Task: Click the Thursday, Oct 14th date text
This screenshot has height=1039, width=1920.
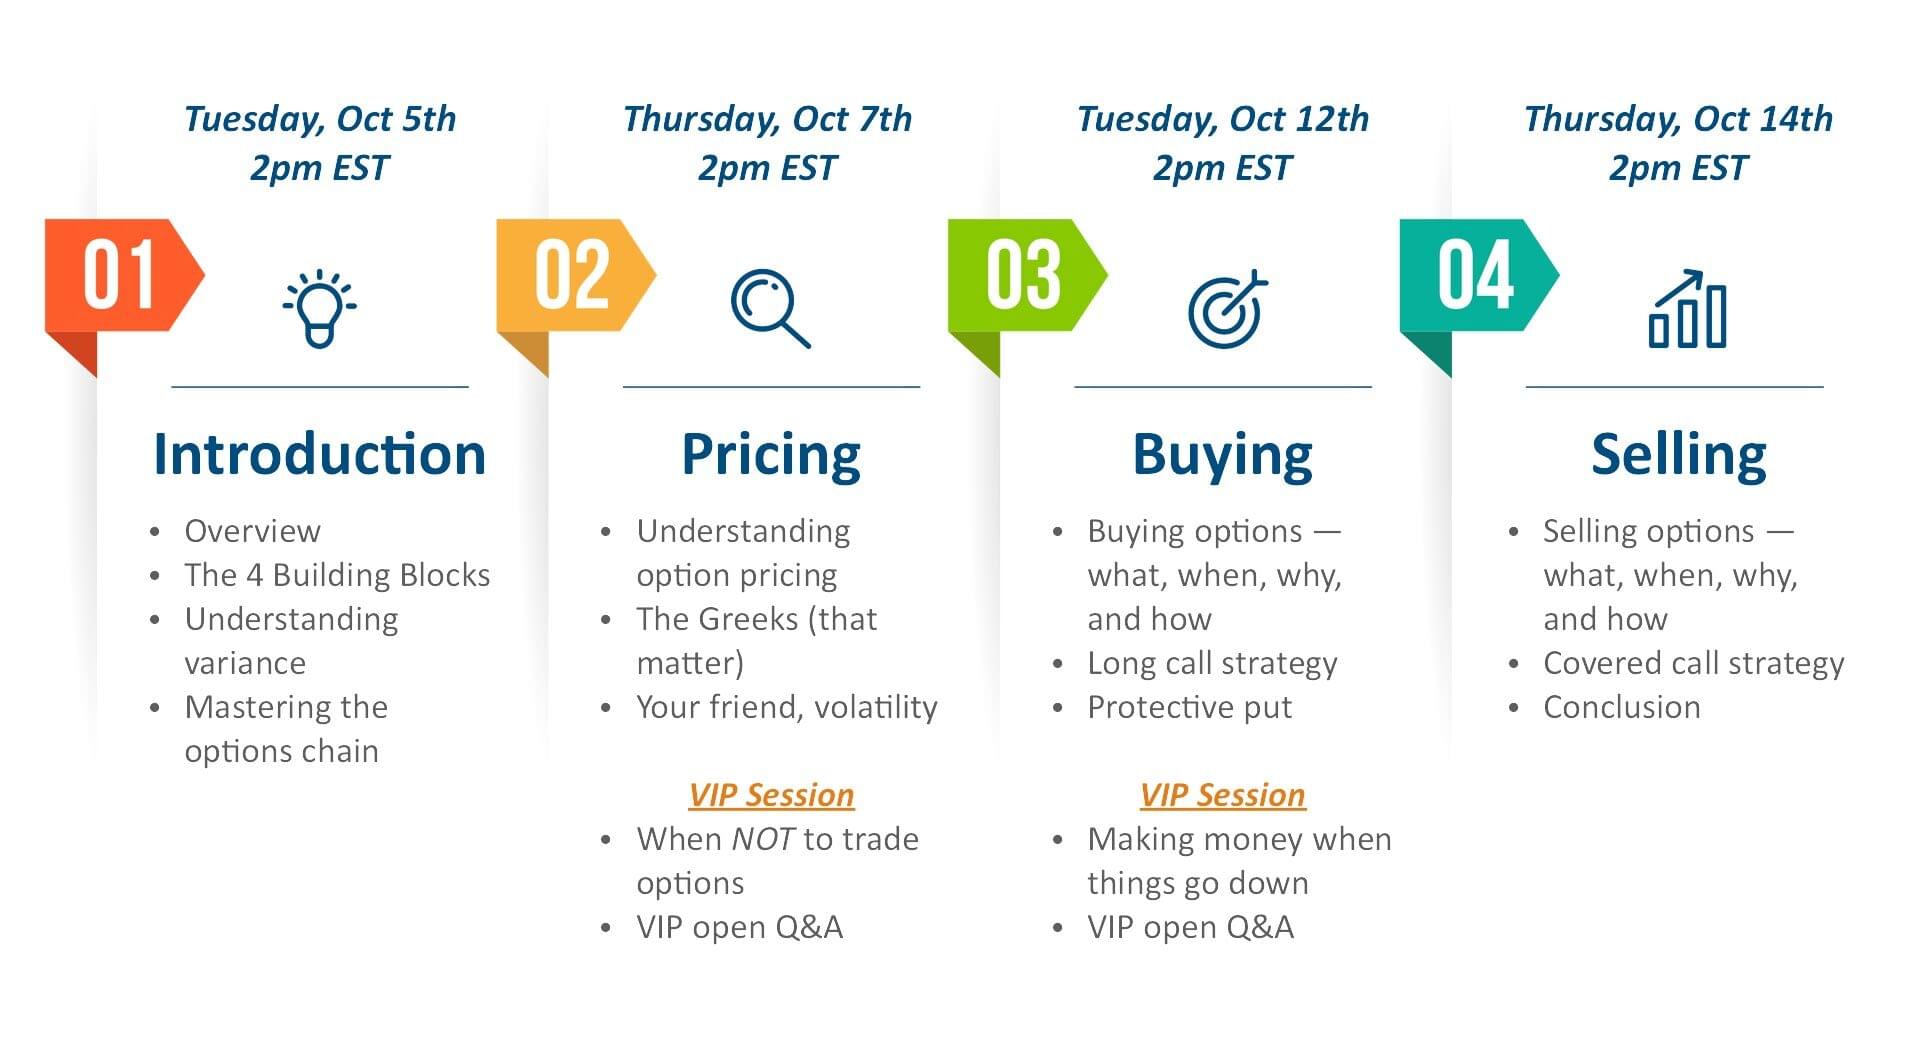Action: 1678,119
